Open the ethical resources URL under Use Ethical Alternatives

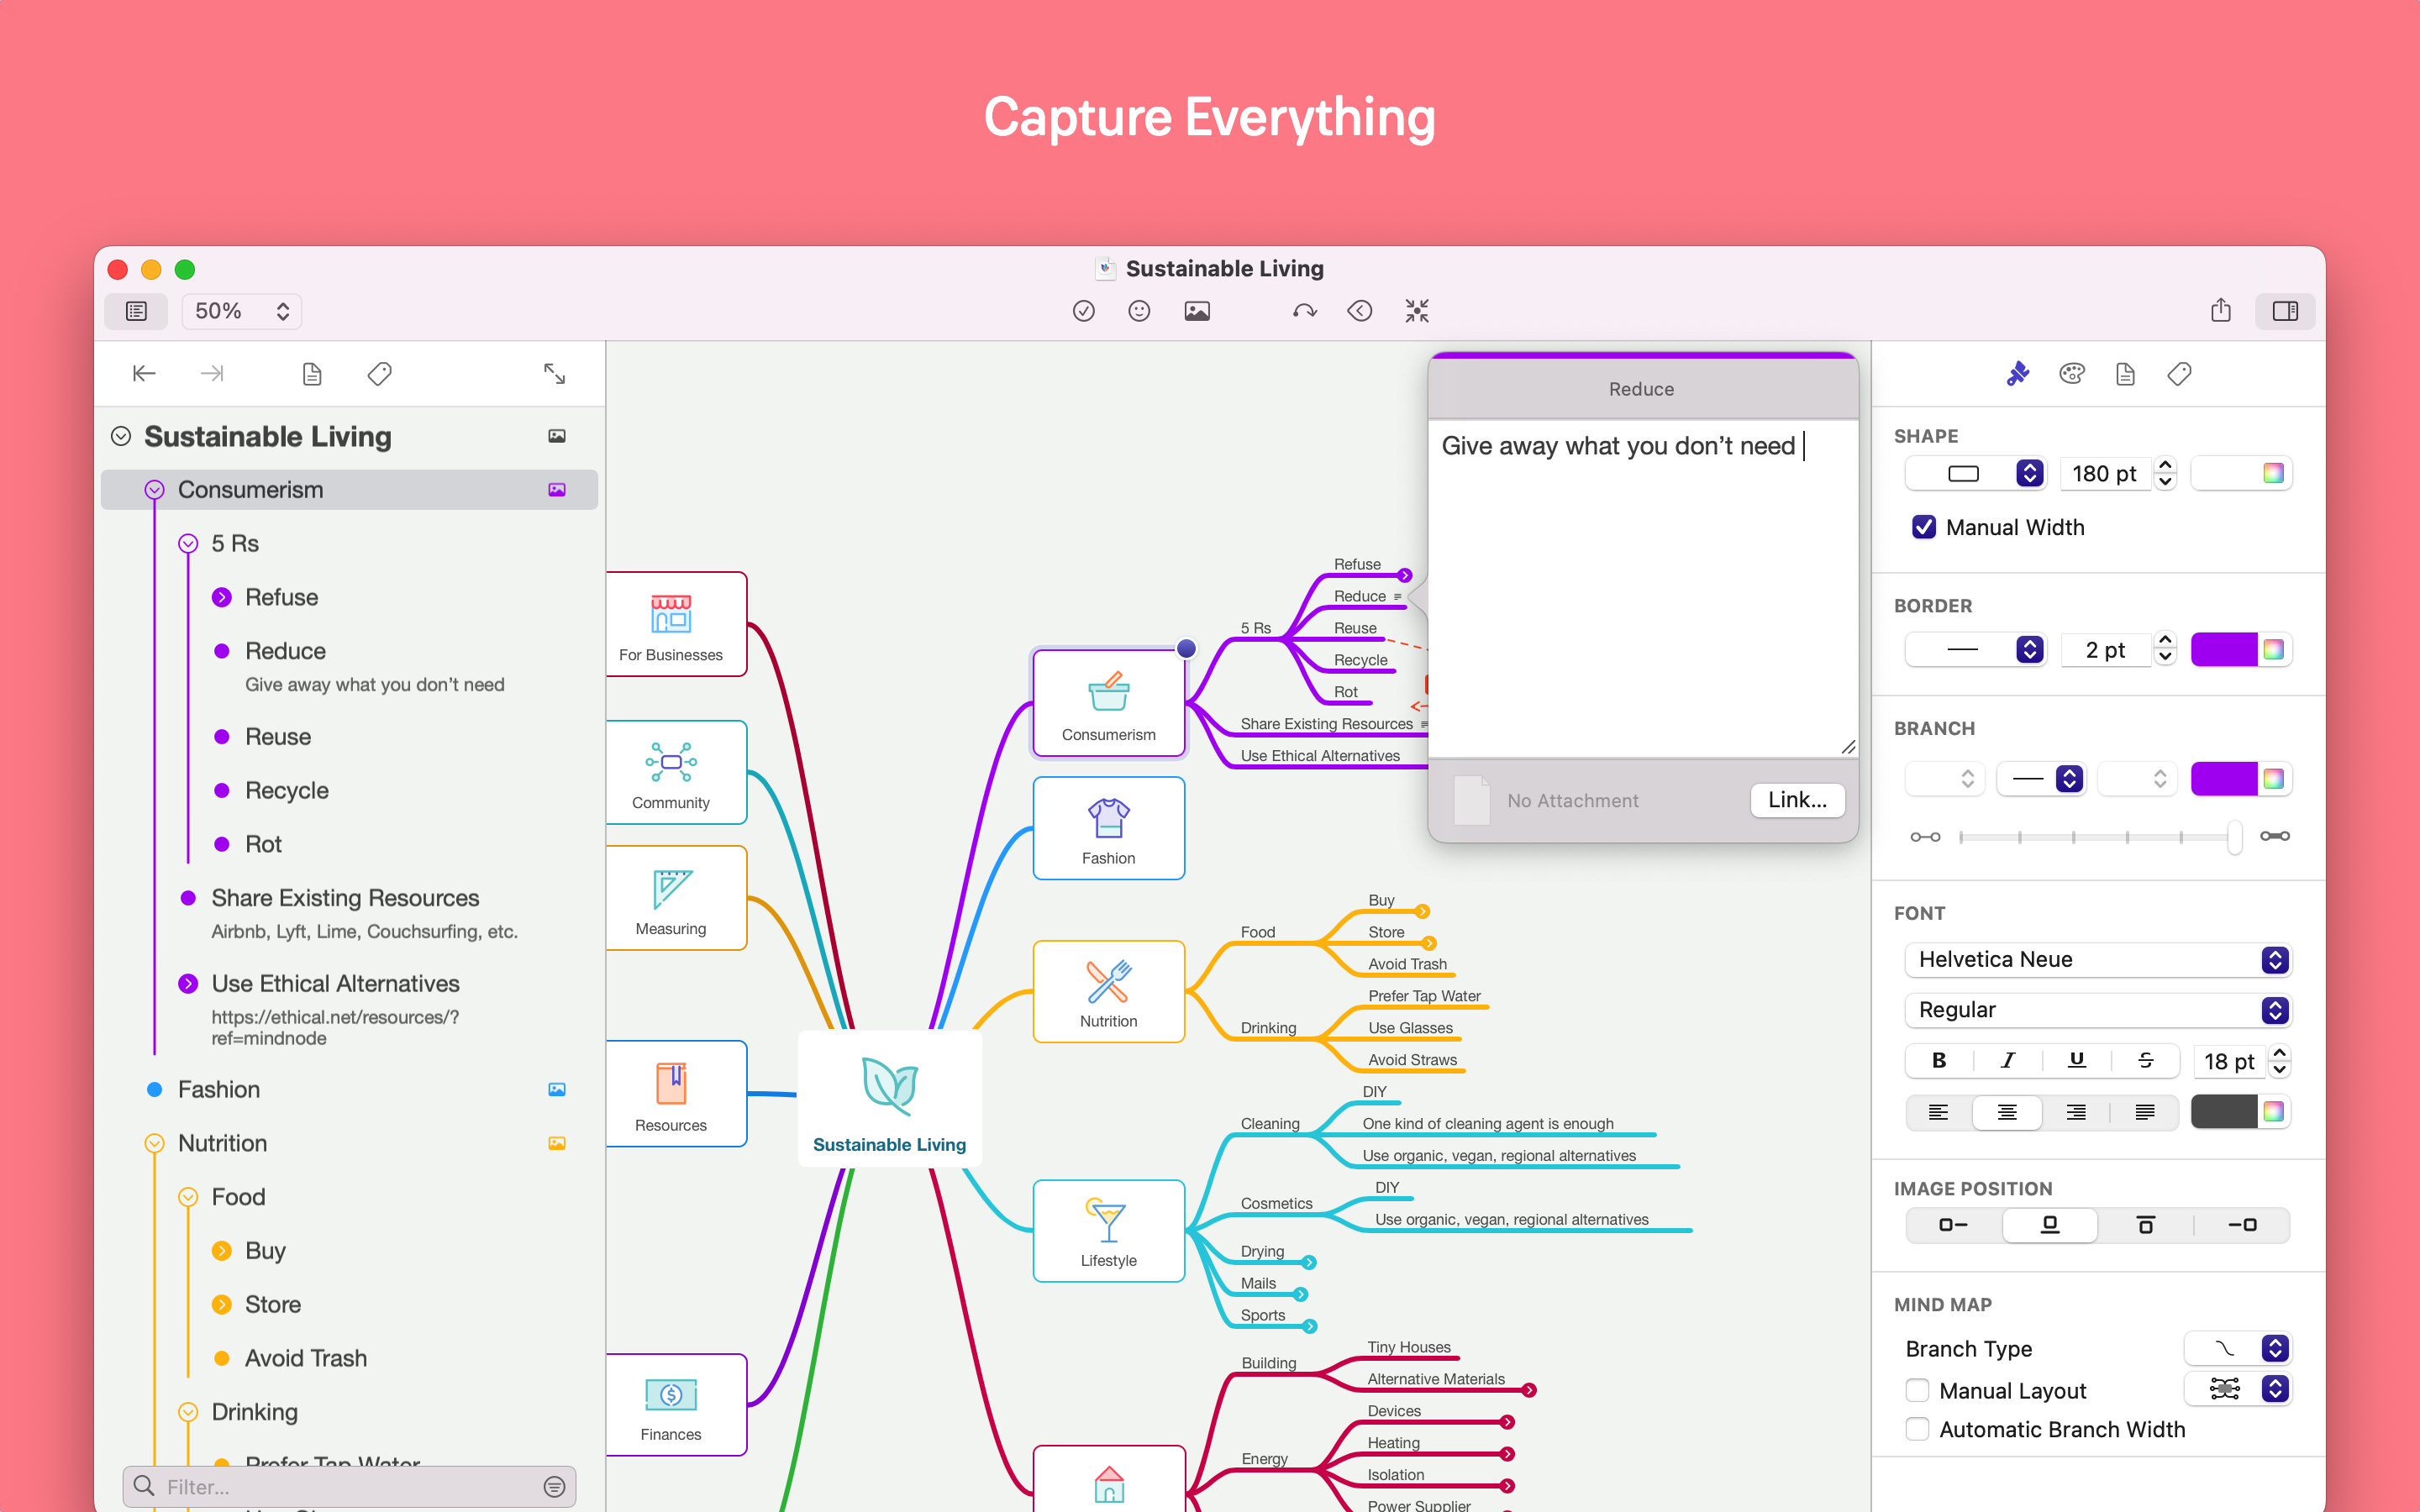pyautogui.click(x=335, y=1026)
